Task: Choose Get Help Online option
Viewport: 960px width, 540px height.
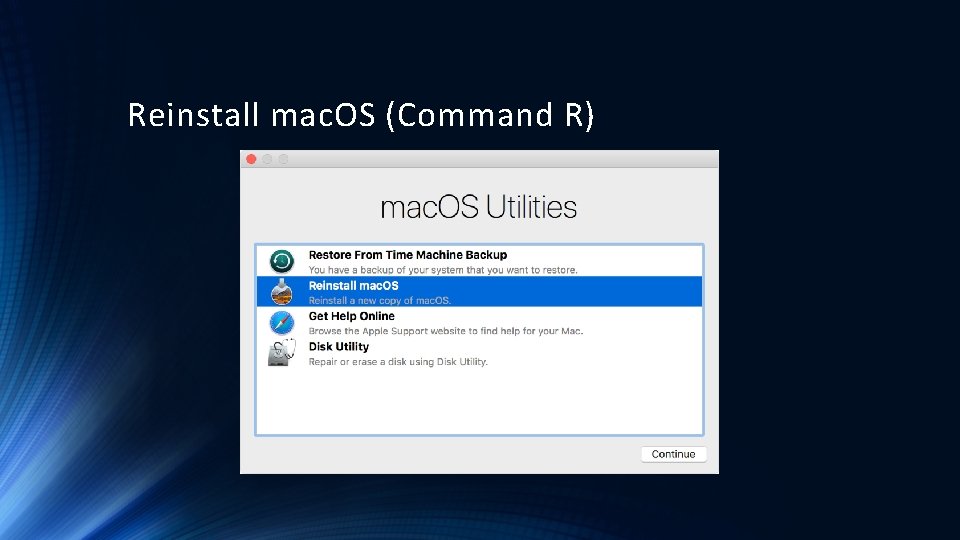Action: point(351,316)
